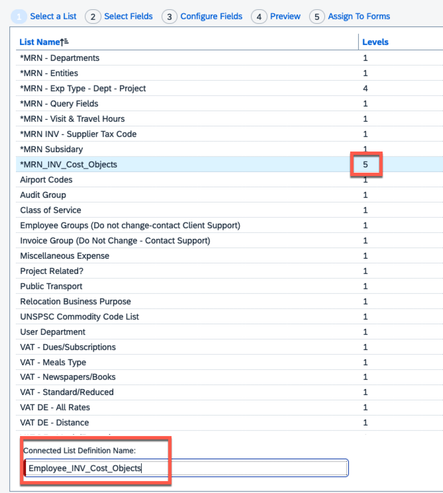Sort by the Levels column header

pyautogui.click(x=375, y=42)
